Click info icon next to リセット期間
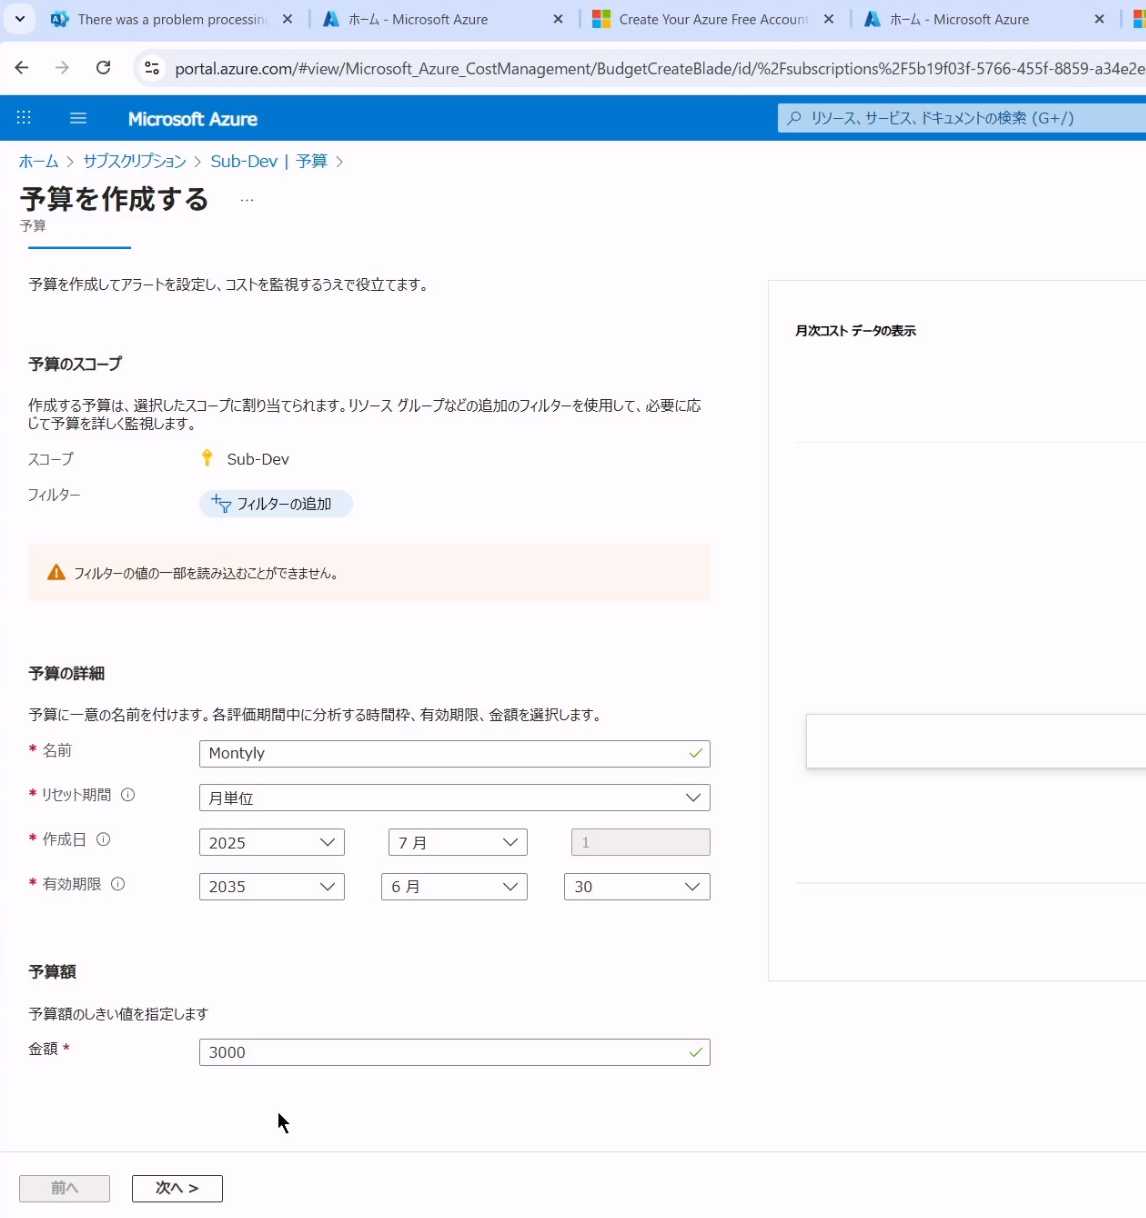 tap(128, 795)
